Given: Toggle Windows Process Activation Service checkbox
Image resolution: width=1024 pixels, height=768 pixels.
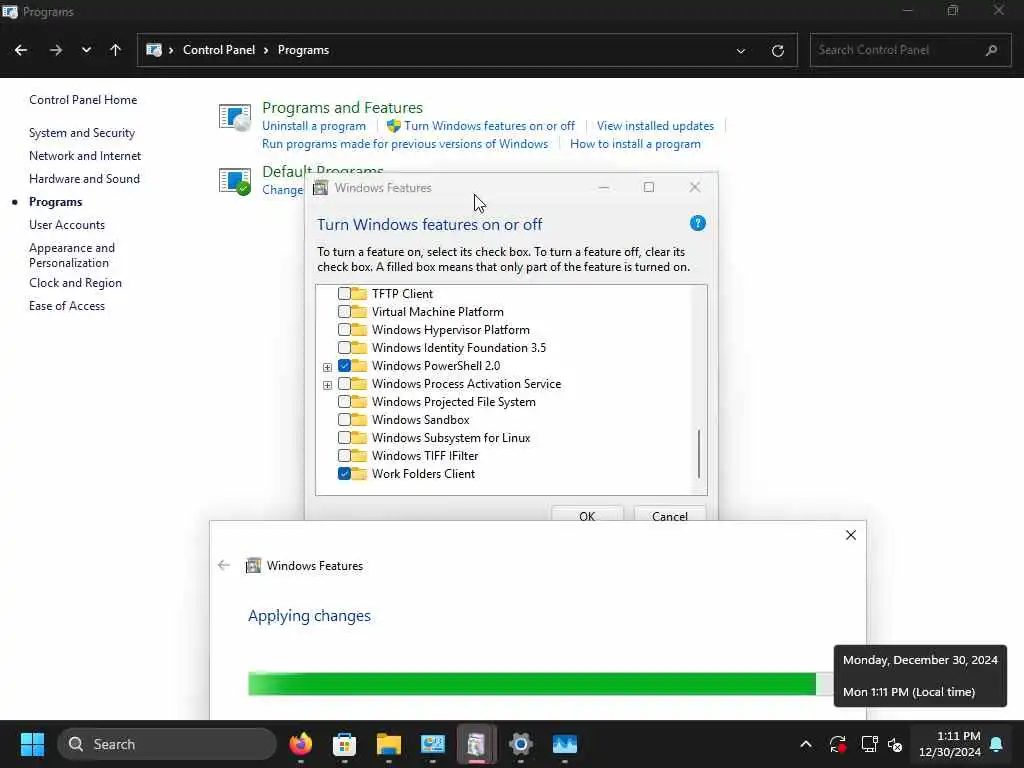Looking at the screenshot, I should pos(344,384).
